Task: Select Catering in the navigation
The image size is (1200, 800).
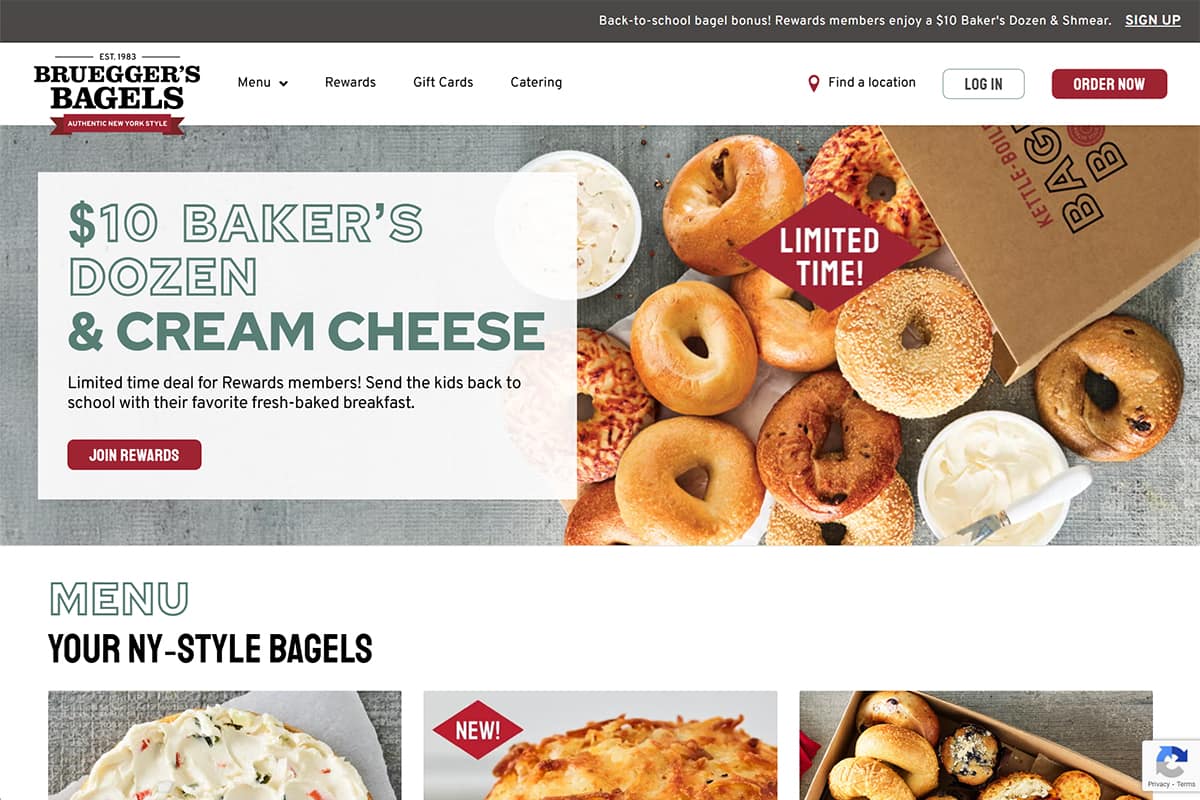Action: click(x=536, y=83)
